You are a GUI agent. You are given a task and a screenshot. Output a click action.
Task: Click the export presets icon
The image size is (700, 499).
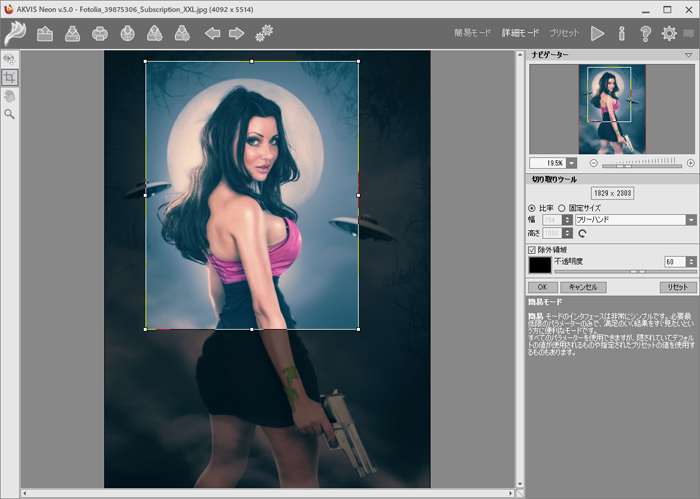tap(182, 34)
